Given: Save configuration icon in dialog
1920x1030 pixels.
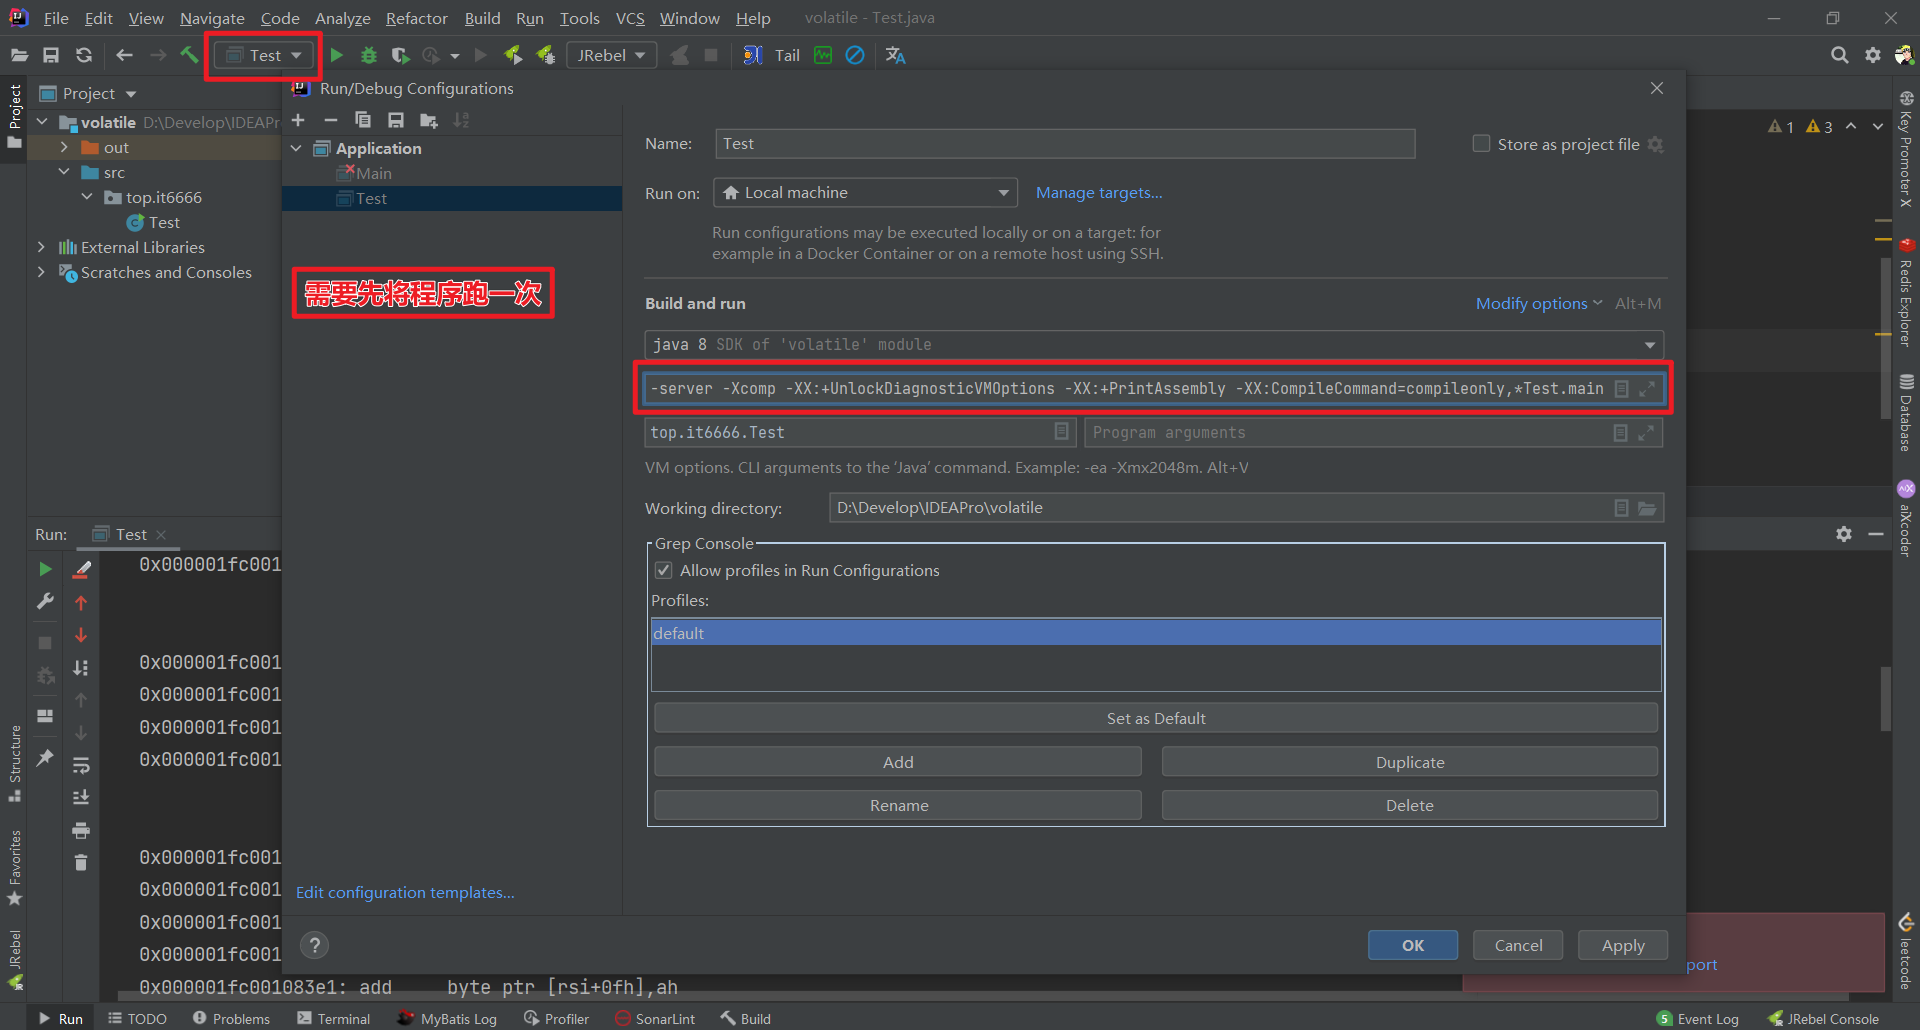Looking at the screenshot, I should point(396,120).
